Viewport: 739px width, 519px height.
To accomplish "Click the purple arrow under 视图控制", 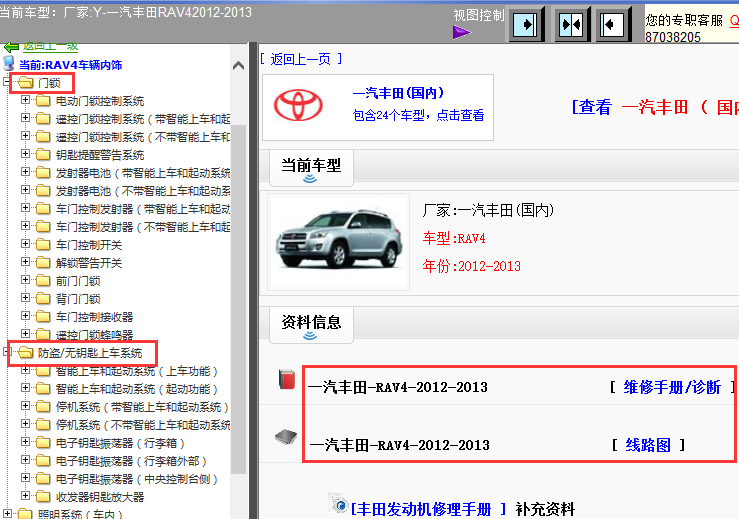I will (461, 33).
